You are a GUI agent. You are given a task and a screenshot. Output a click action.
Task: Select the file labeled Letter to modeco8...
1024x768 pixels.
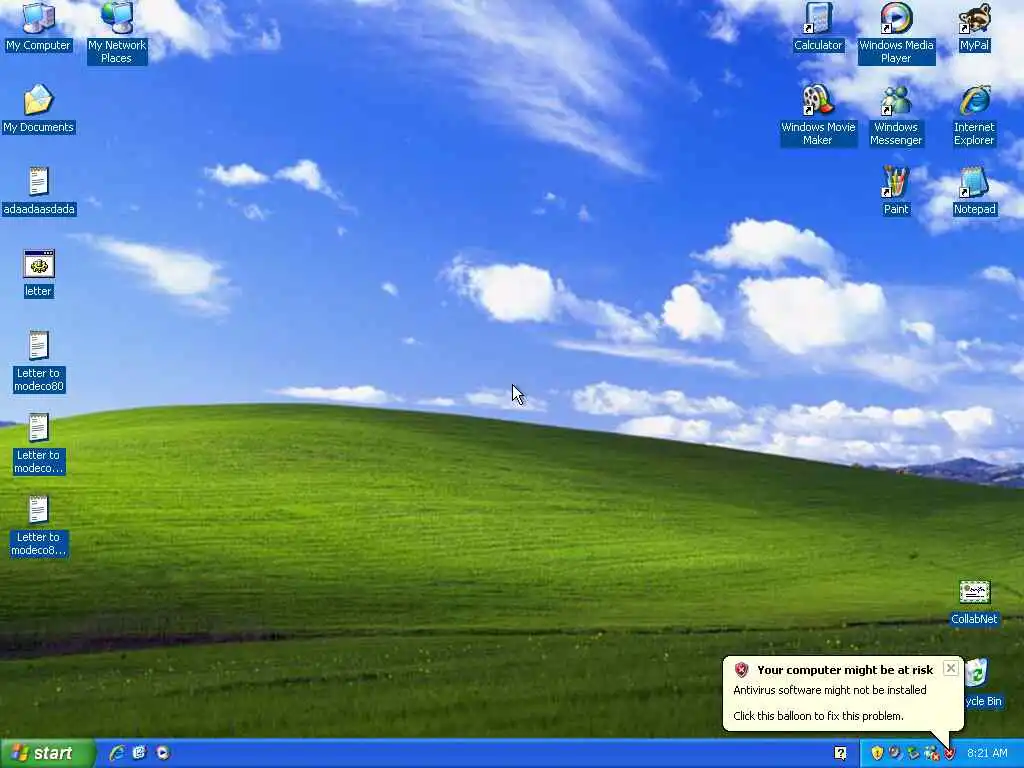tap(39, 525)
